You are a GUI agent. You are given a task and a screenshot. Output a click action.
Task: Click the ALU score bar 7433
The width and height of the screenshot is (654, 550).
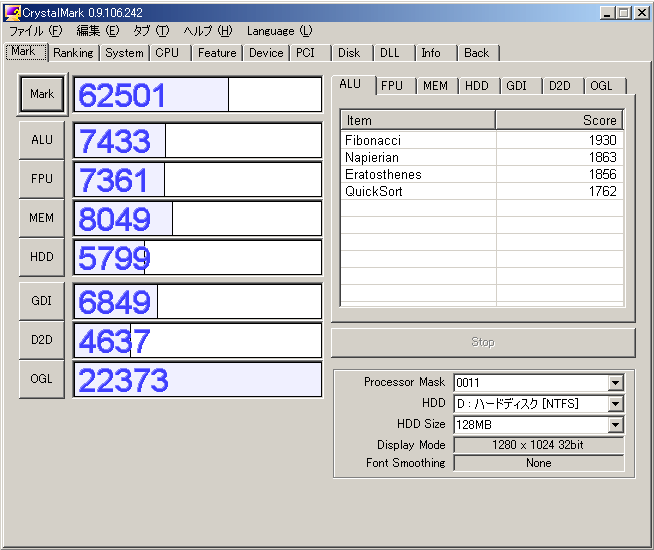(198, 141)
